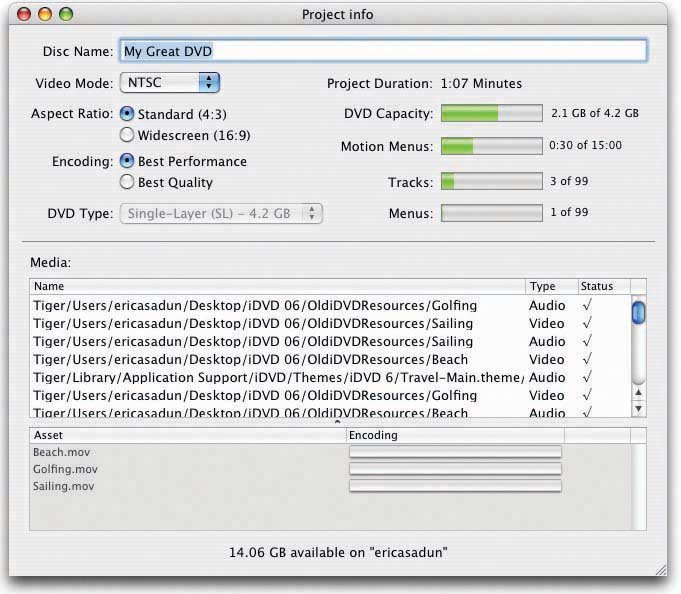Select the Travel-Main.theme audio row
The width and height of the screenshot is (681, 594).
tap(278, 377)
